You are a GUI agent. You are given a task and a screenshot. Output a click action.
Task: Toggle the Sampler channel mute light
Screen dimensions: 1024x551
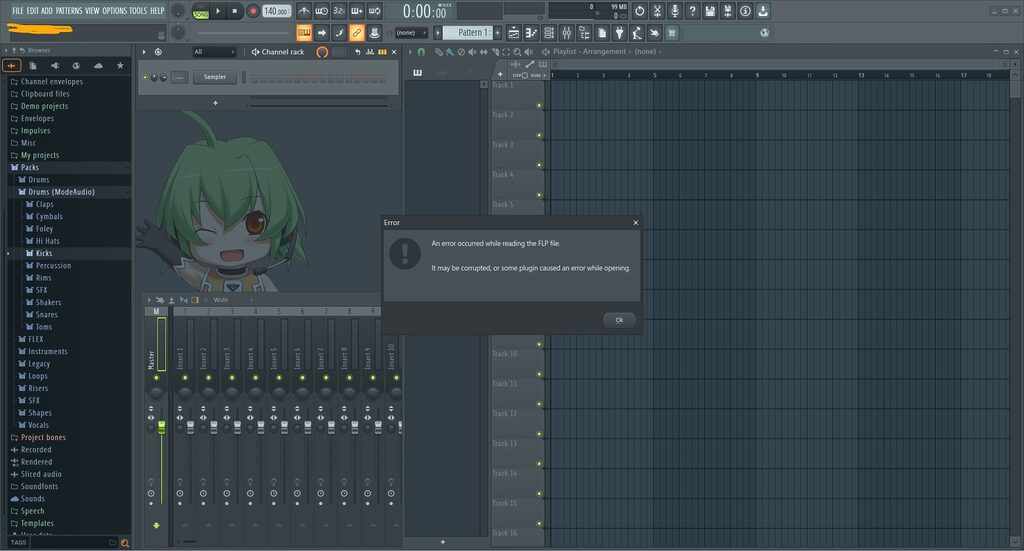(145, 77)
